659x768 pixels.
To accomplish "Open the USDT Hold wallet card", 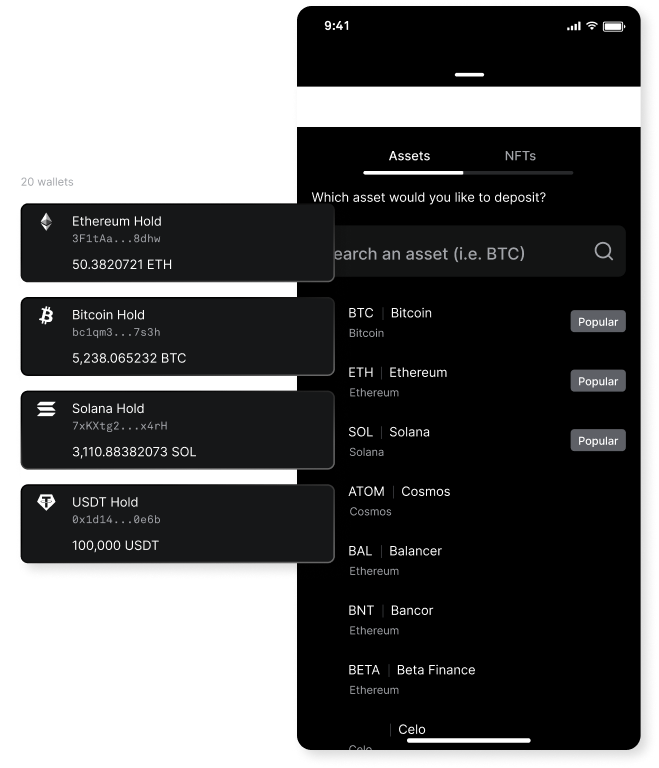I will (x=177, y=524).
